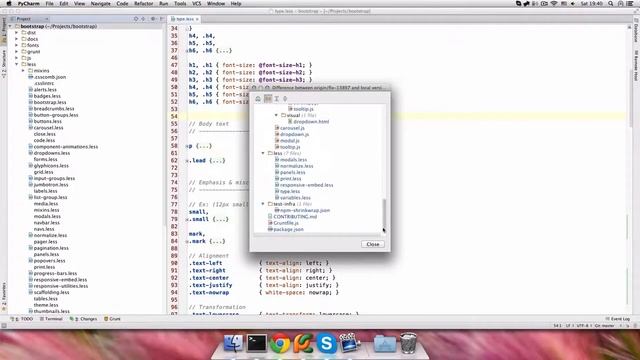Open the Favorites side tab
Image resolution: width=640 pixels, height=360 pixels.
(x=4, y=296)
